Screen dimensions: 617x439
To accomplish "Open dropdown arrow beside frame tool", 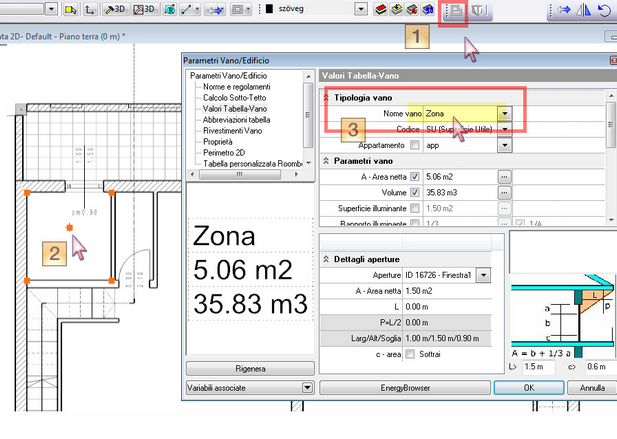I will click(248, 9).
